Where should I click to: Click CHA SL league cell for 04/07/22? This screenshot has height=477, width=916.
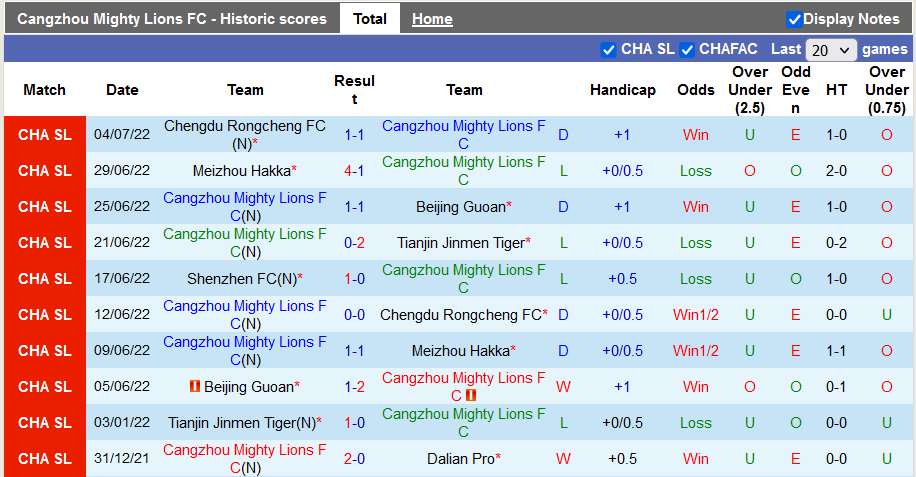[45, 135]
